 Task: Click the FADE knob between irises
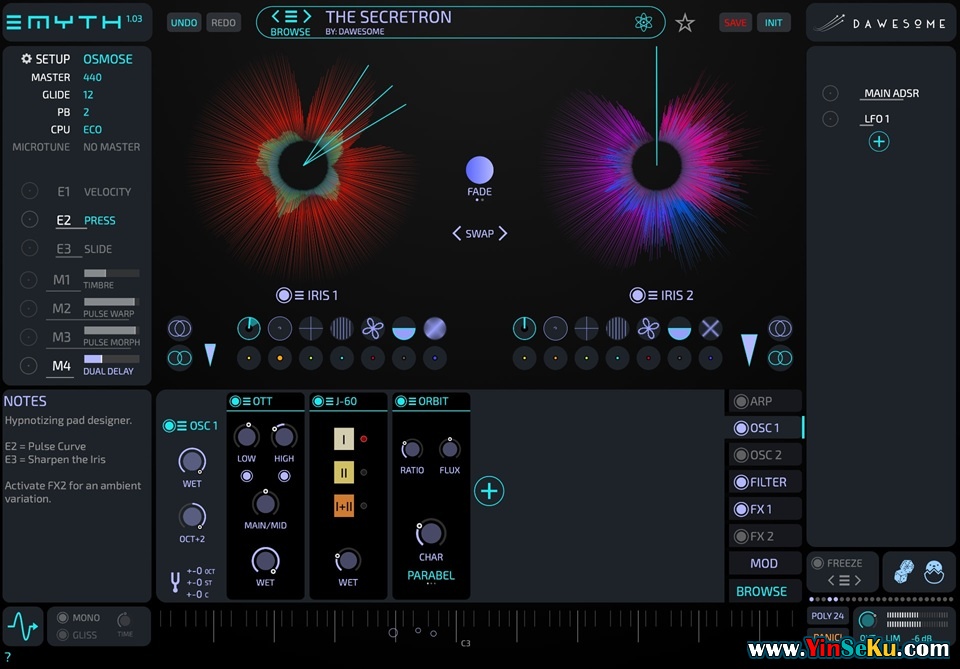pos(480,170)
